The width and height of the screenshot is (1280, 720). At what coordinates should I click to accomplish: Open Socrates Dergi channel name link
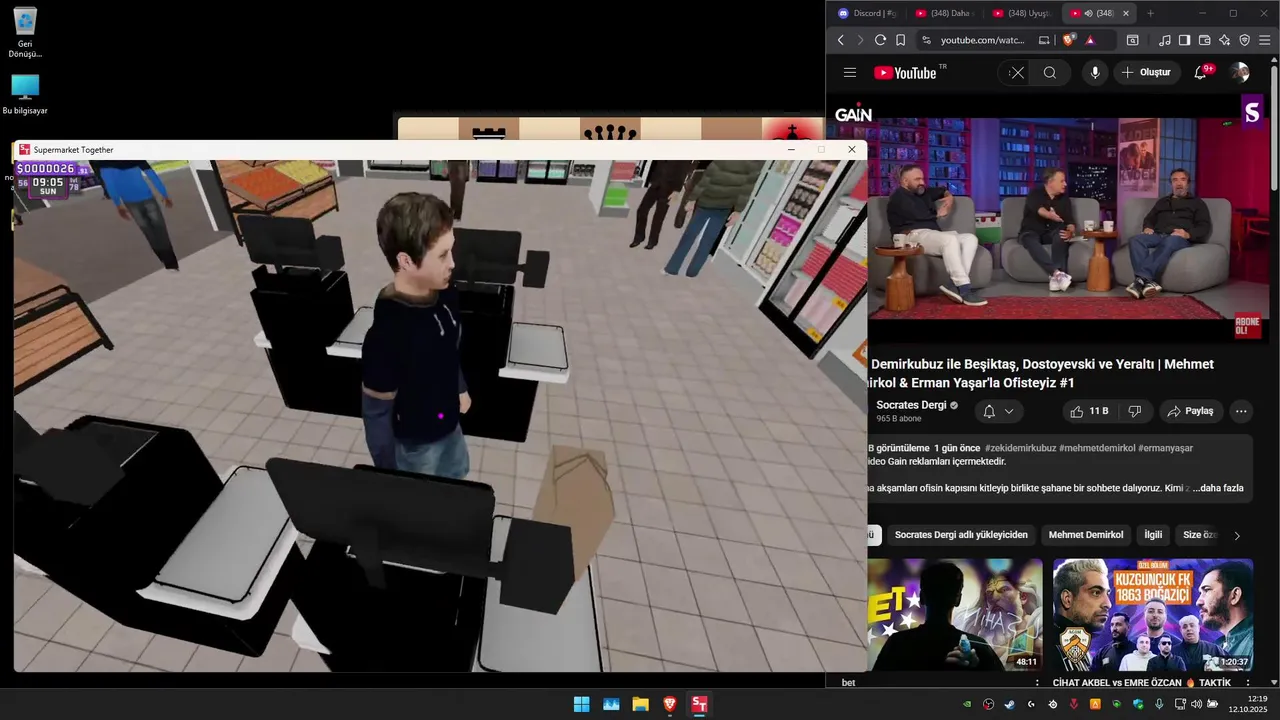(x=911, y=405)
